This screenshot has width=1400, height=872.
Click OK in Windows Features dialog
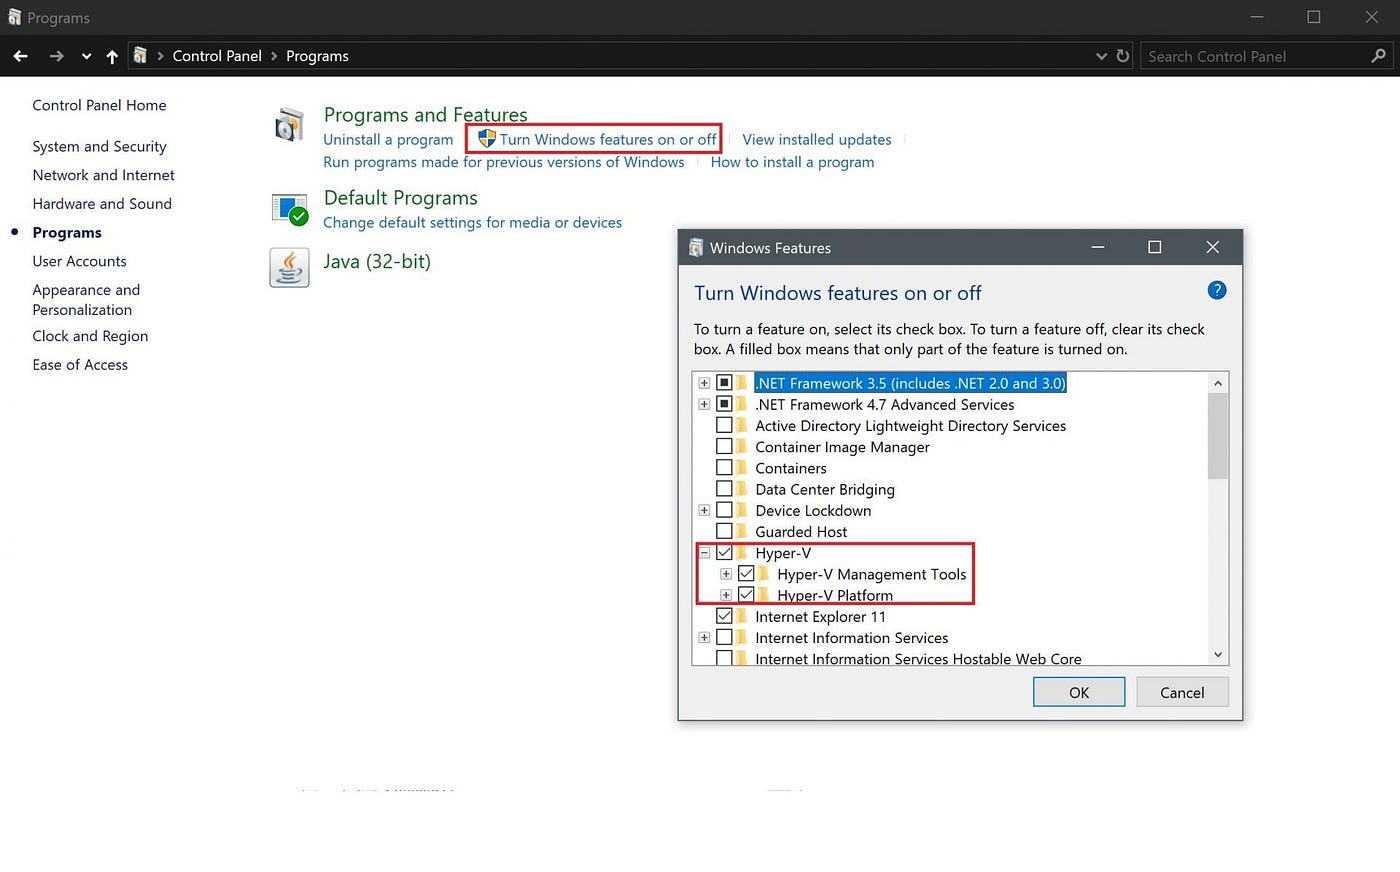1079,692
